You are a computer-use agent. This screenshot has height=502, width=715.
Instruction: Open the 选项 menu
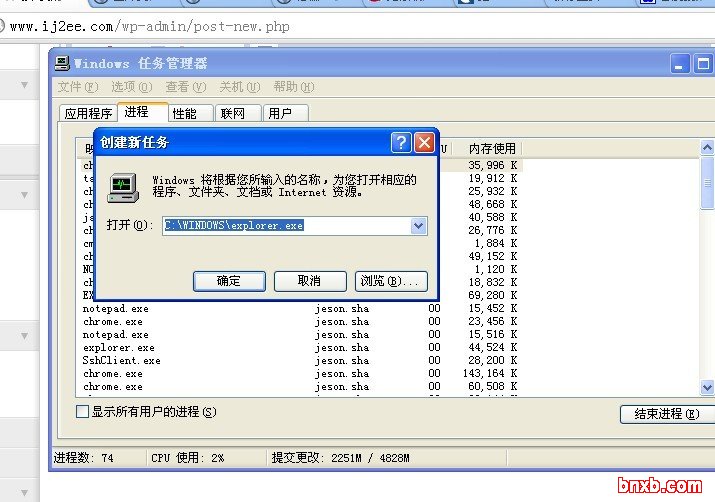[x=128, y=87]
